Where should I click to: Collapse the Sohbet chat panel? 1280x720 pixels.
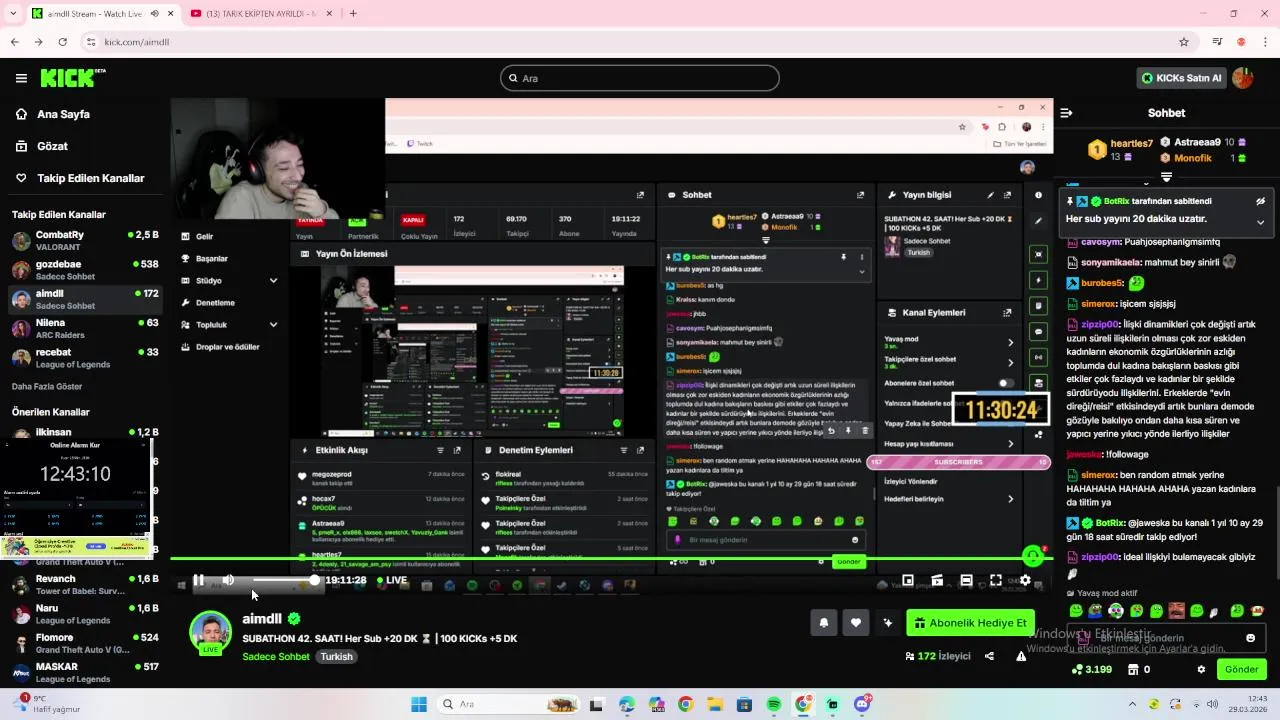coord(1066,113)
